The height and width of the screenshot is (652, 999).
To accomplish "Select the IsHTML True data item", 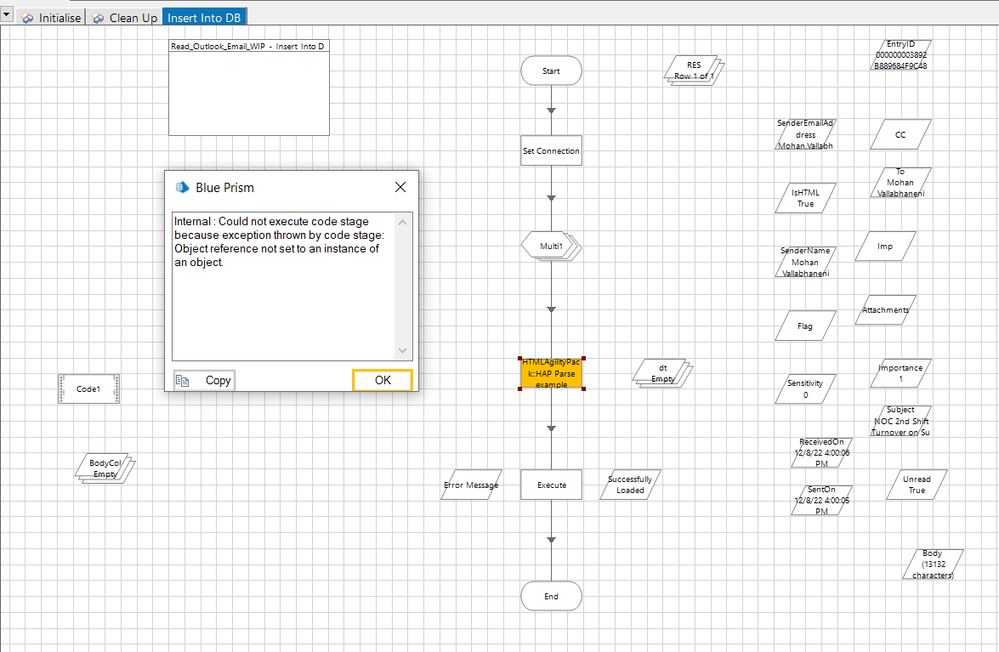I will tap(805, 198).
